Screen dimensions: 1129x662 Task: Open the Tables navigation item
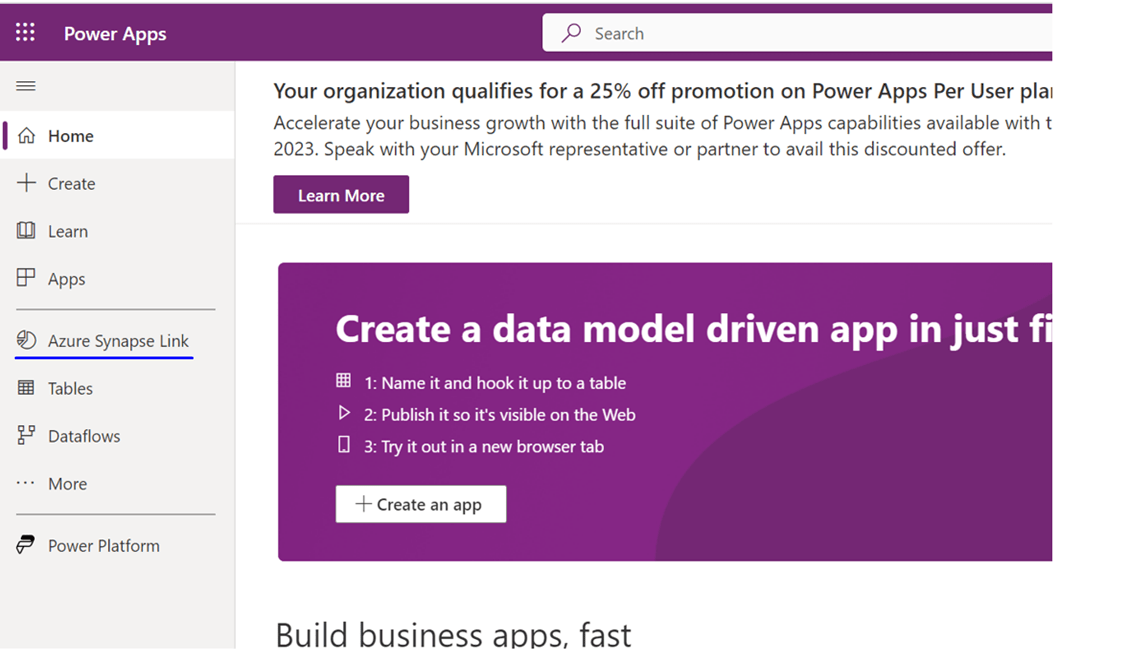[x=70, y=388]
